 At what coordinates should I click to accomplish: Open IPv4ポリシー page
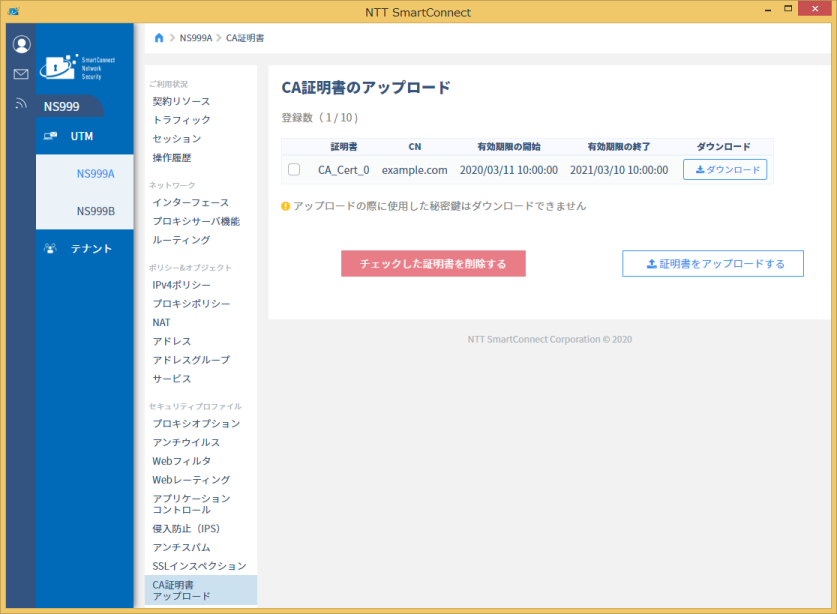(x=181, y=285)
